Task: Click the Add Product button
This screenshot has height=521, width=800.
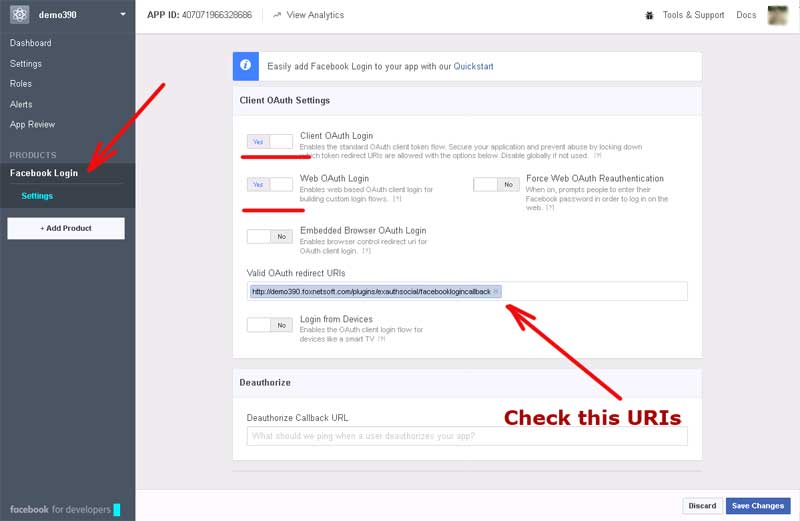Action: (66, 228)
